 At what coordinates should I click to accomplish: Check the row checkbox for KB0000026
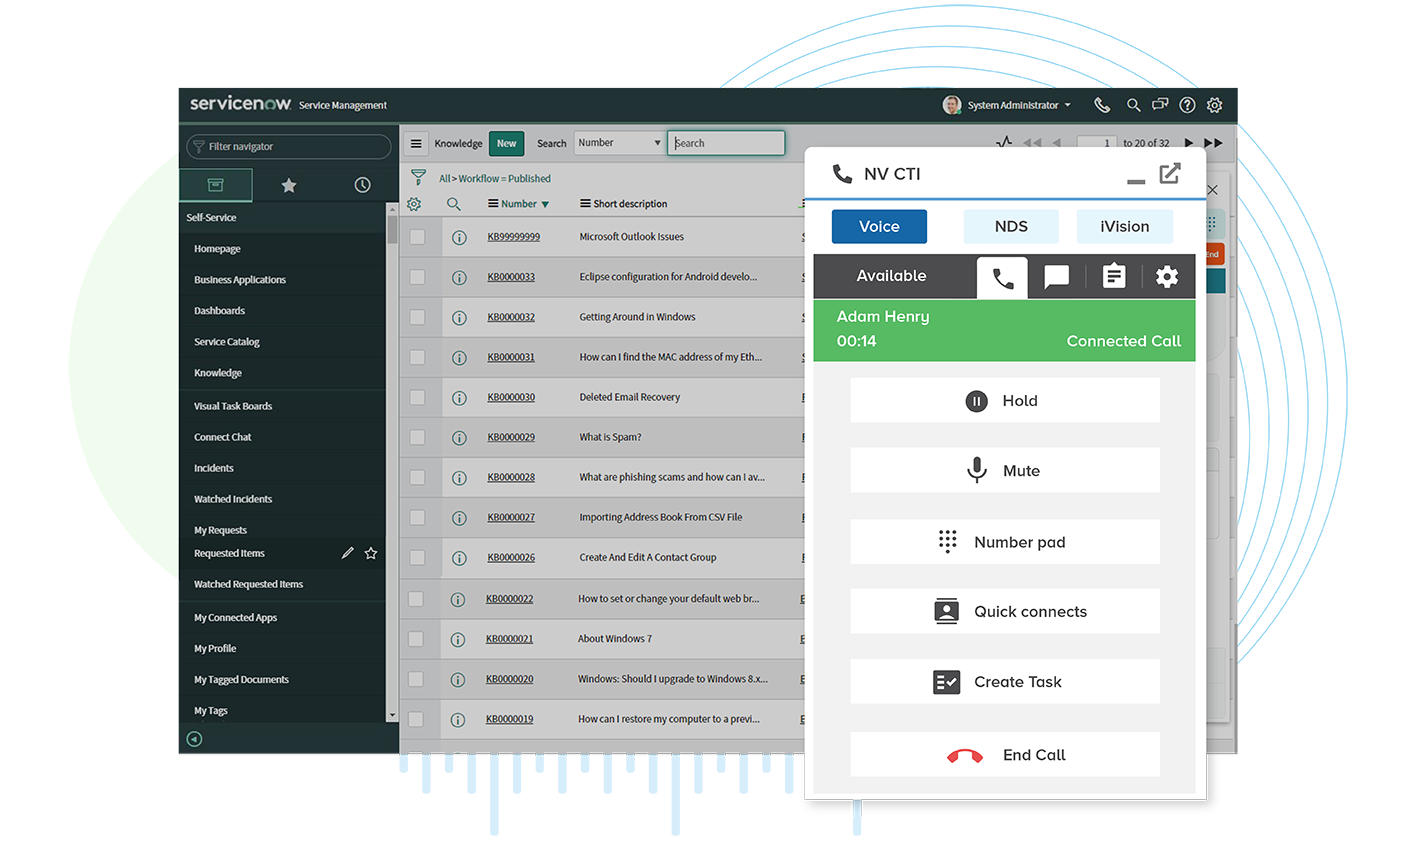pyautogui.click(x=417, y=557)
